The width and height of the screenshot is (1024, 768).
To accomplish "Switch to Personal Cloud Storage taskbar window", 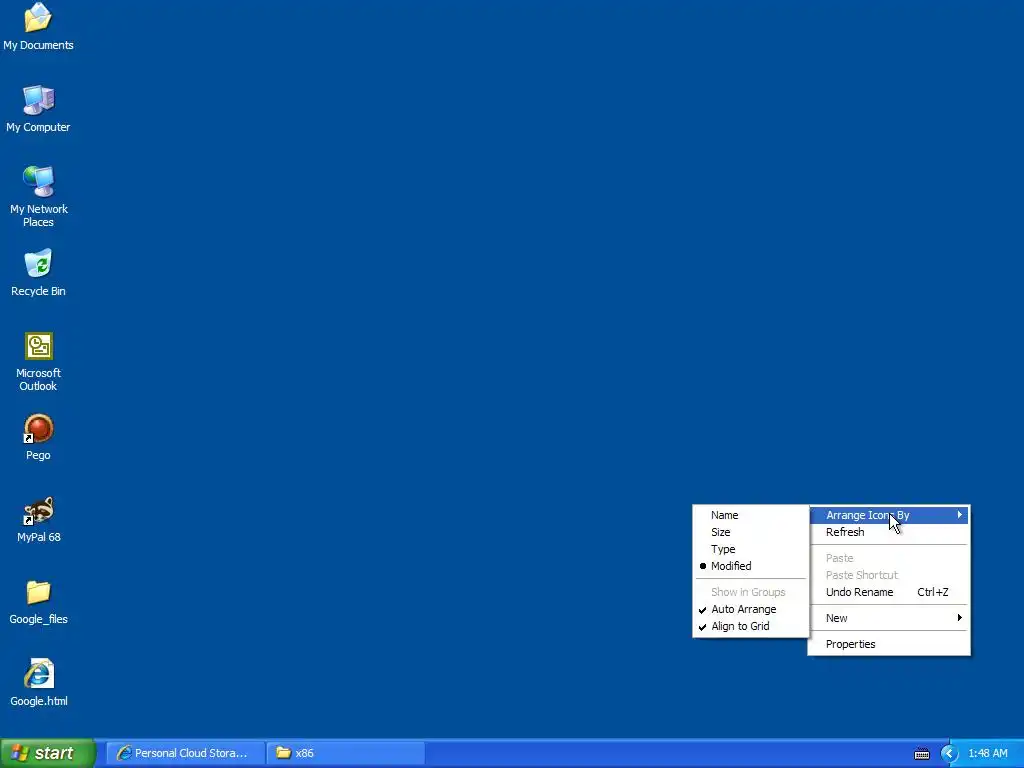I will 185,753.
